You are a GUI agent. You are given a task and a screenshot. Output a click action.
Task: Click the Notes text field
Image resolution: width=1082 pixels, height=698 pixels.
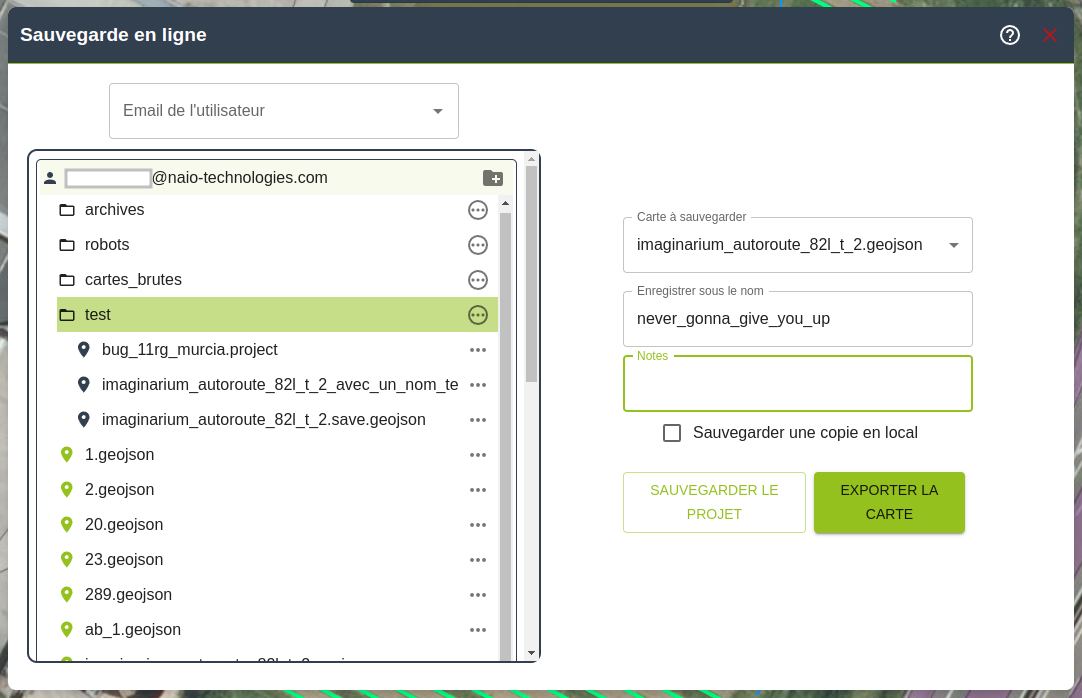[x=797, y=386]
